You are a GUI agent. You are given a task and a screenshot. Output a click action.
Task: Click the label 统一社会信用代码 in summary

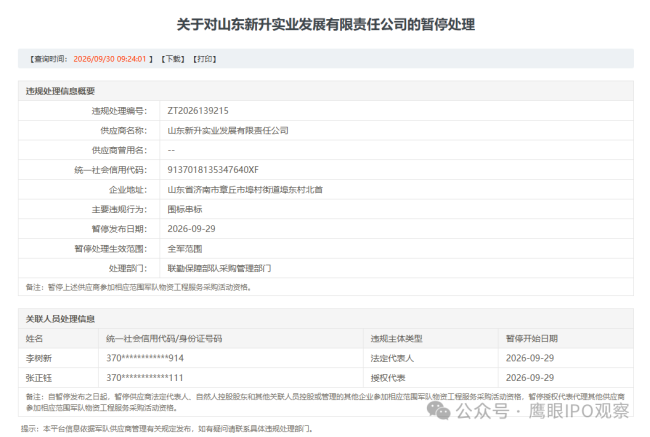click(x=111, y=170)
